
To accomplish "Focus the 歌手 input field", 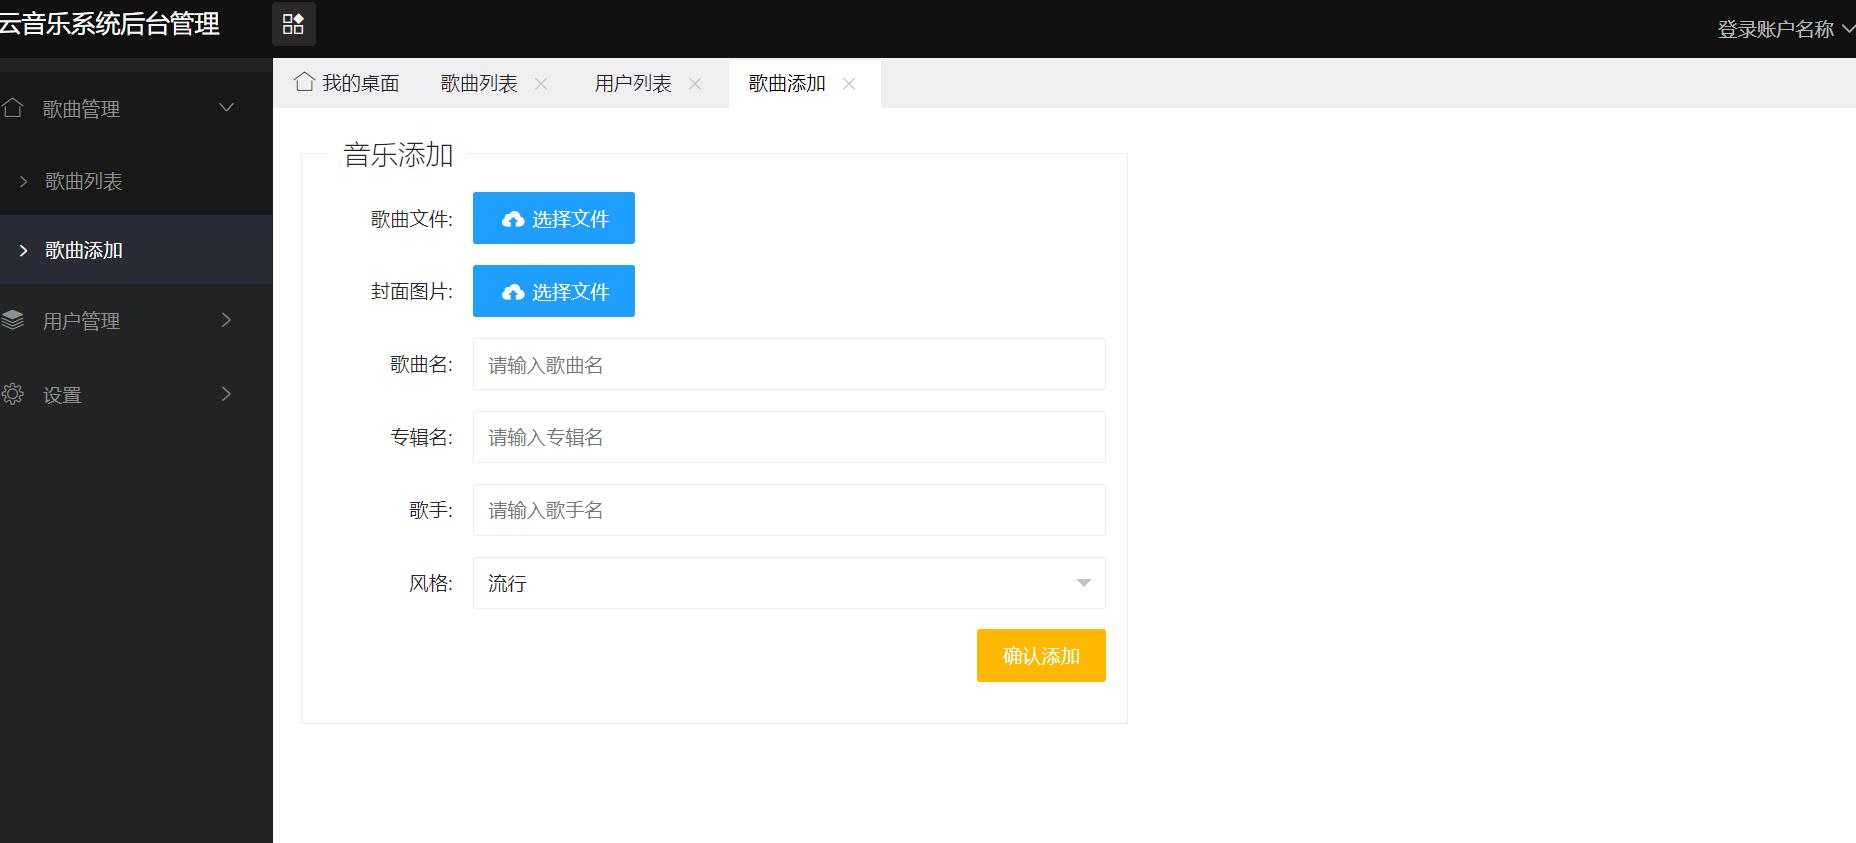I will coord(789,510).
